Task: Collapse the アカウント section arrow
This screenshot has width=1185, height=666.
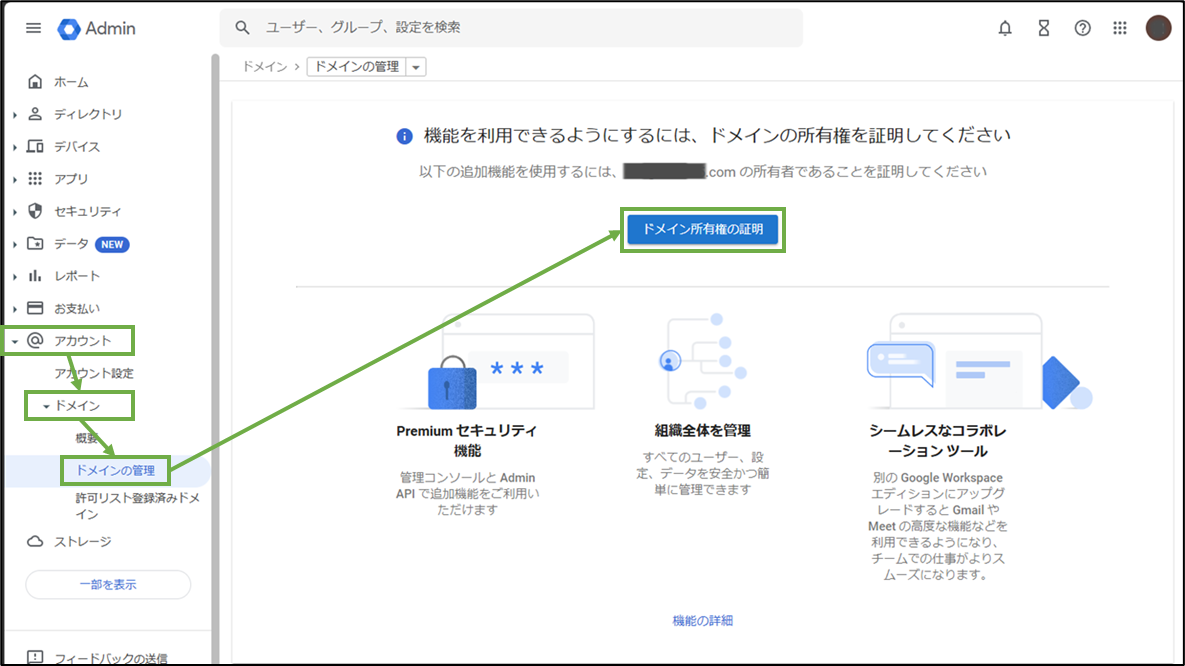Action: click(x=14, y=341)
